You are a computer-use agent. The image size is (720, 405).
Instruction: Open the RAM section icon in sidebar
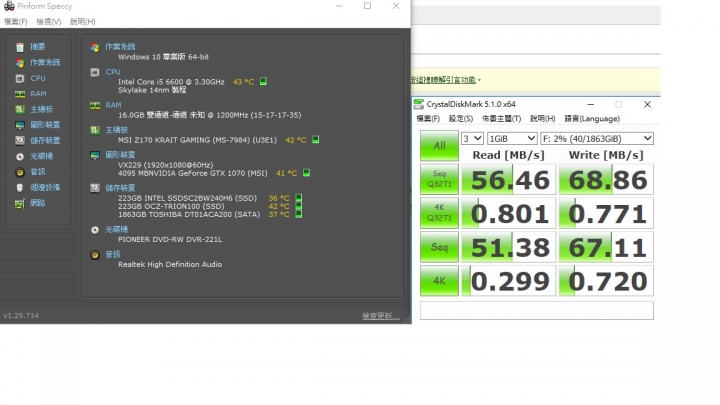[x=20, y=94]
